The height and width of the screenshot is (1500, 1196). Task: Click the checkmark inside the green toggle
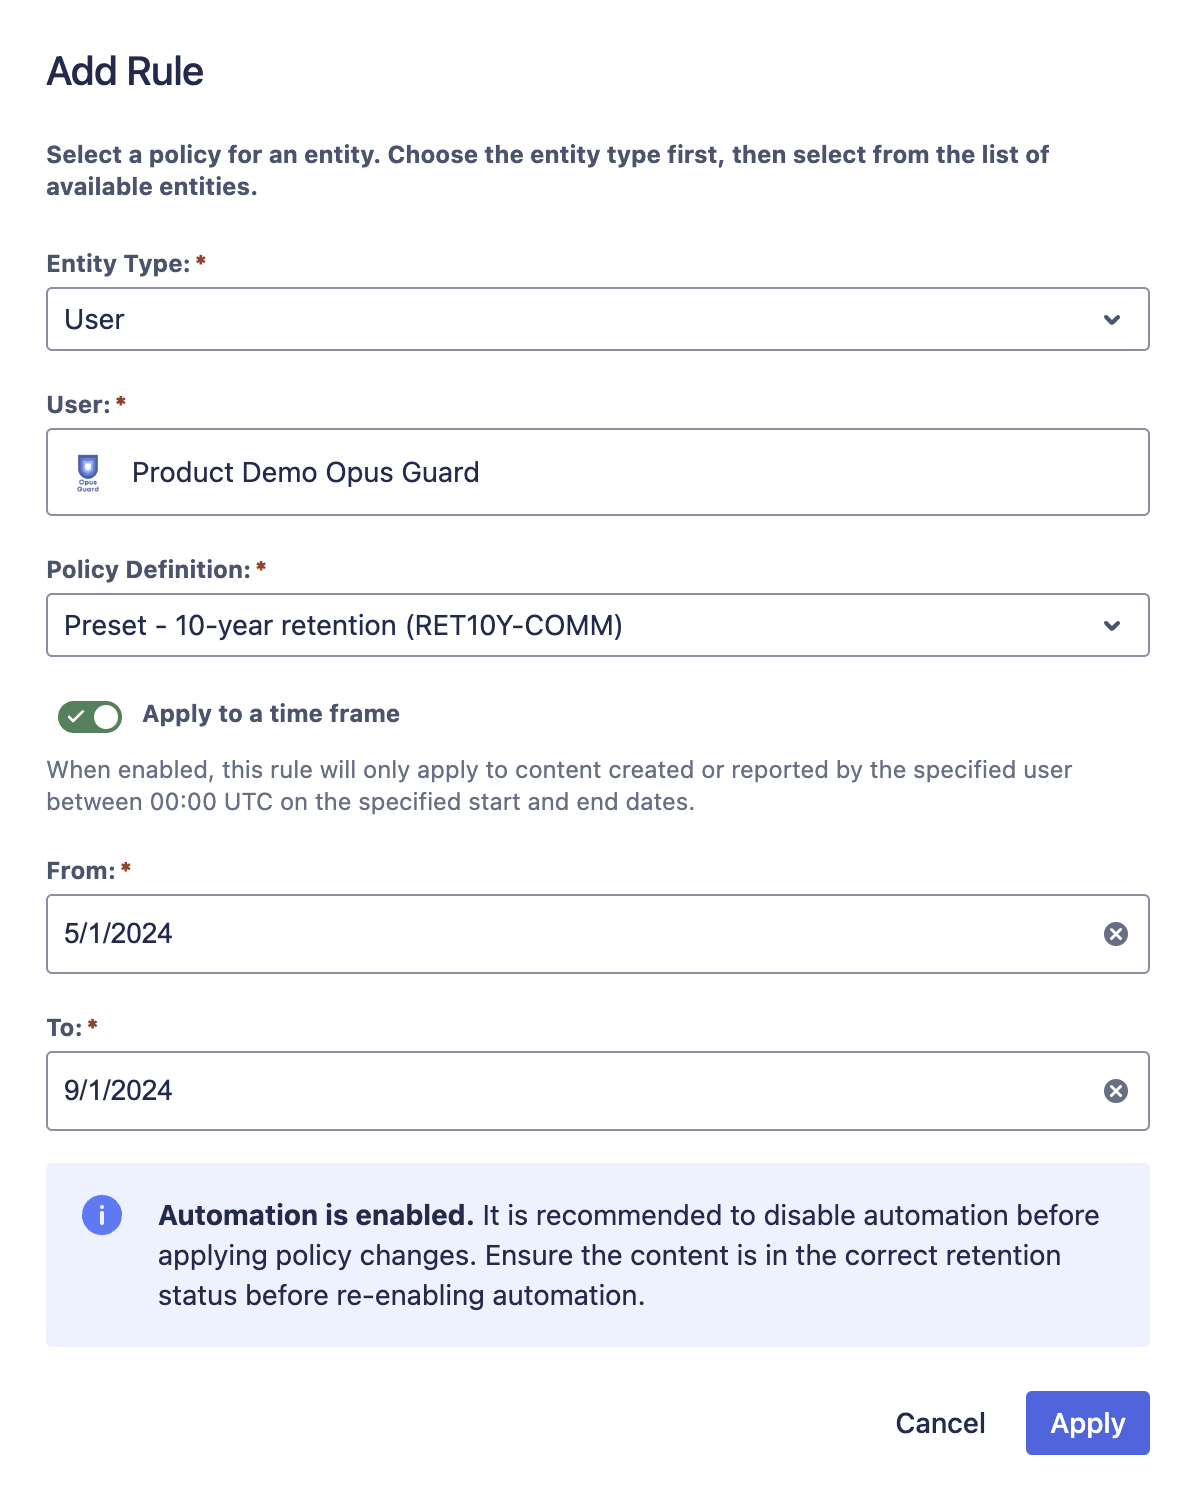(80, 716)
